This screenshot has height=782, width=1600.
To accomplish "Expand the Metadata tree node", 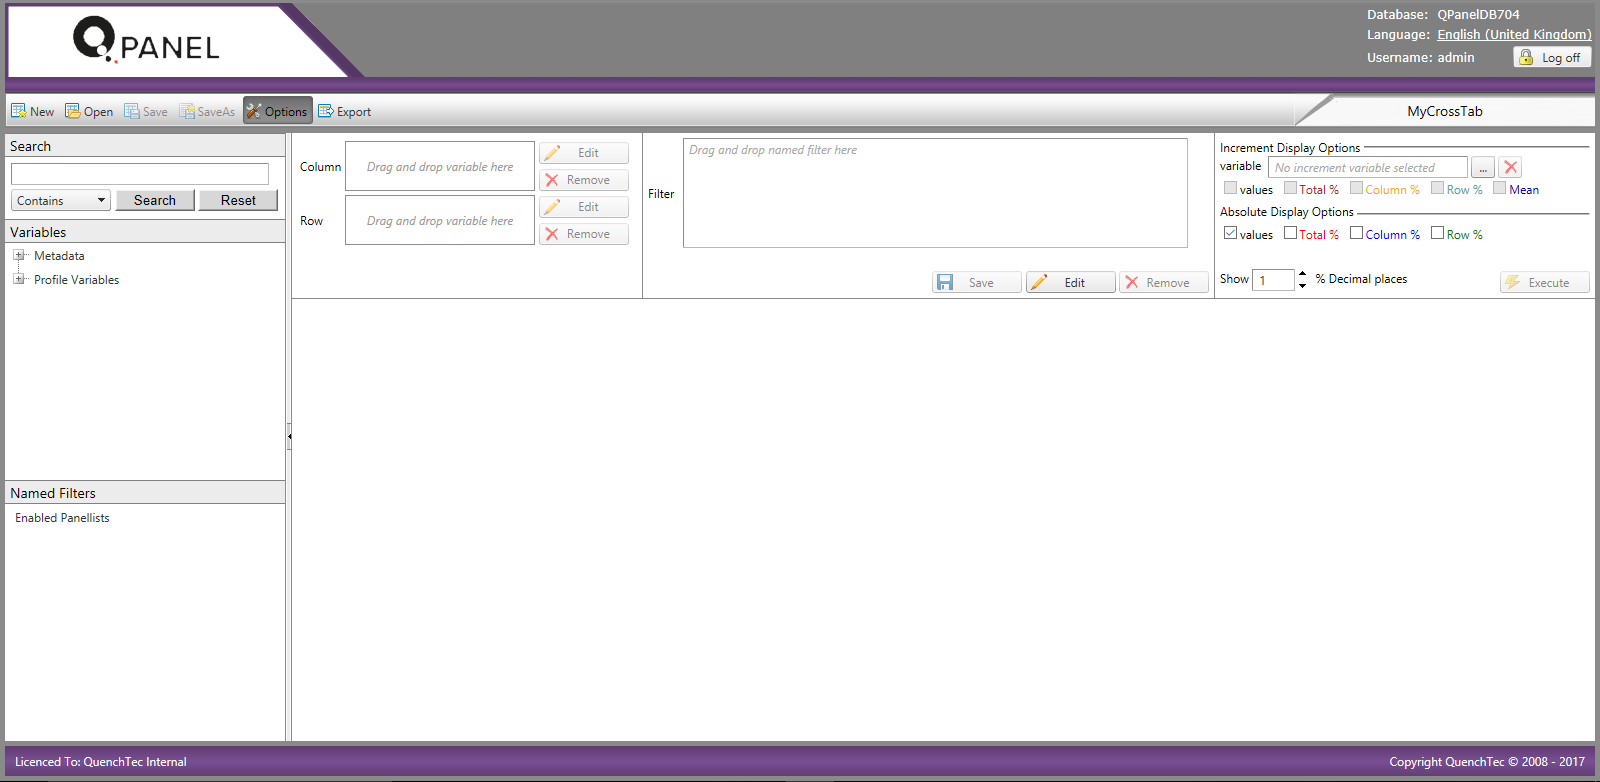I will [19, 255].
